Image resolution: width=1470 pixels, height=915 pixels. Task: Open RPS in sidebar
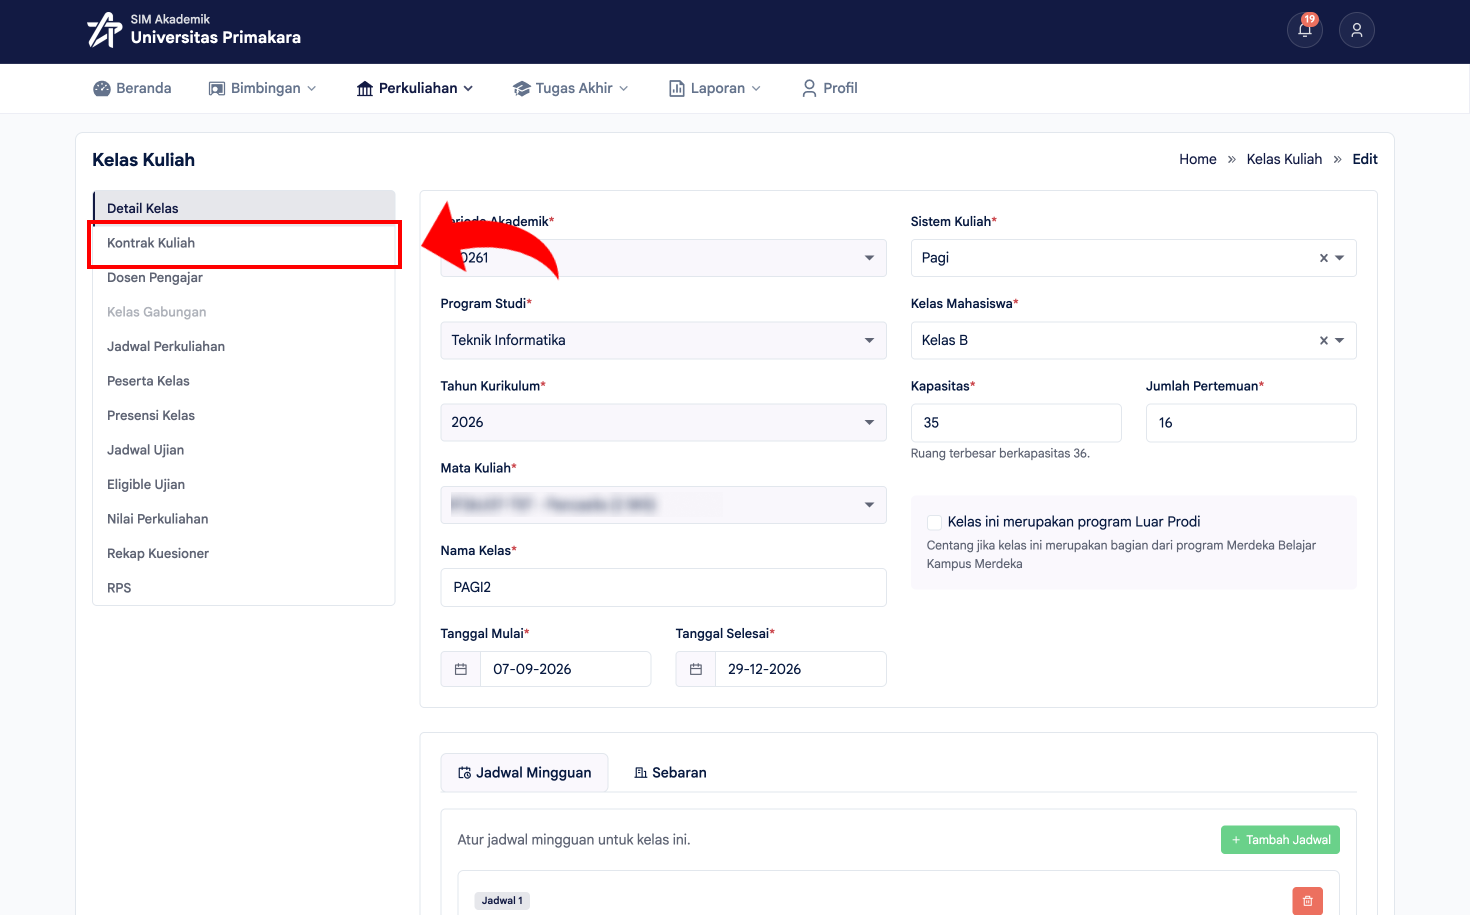244,588
